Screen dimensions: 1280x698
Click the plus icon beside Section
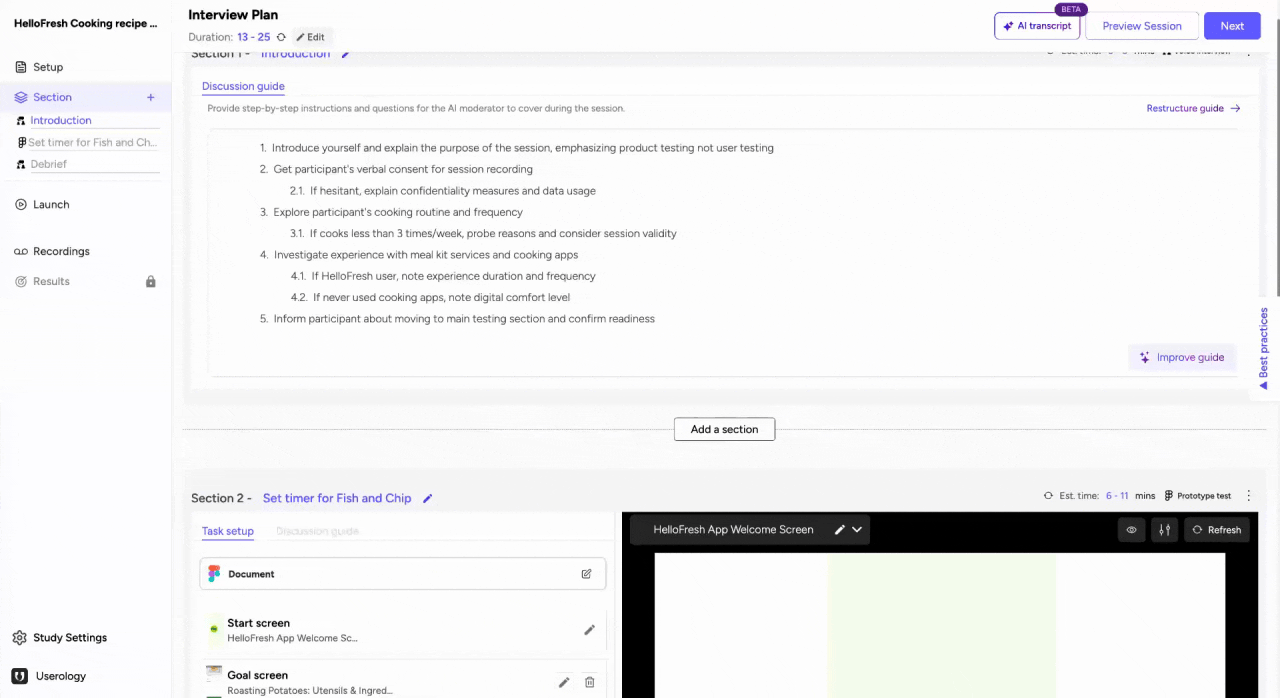tap(151, 97)
